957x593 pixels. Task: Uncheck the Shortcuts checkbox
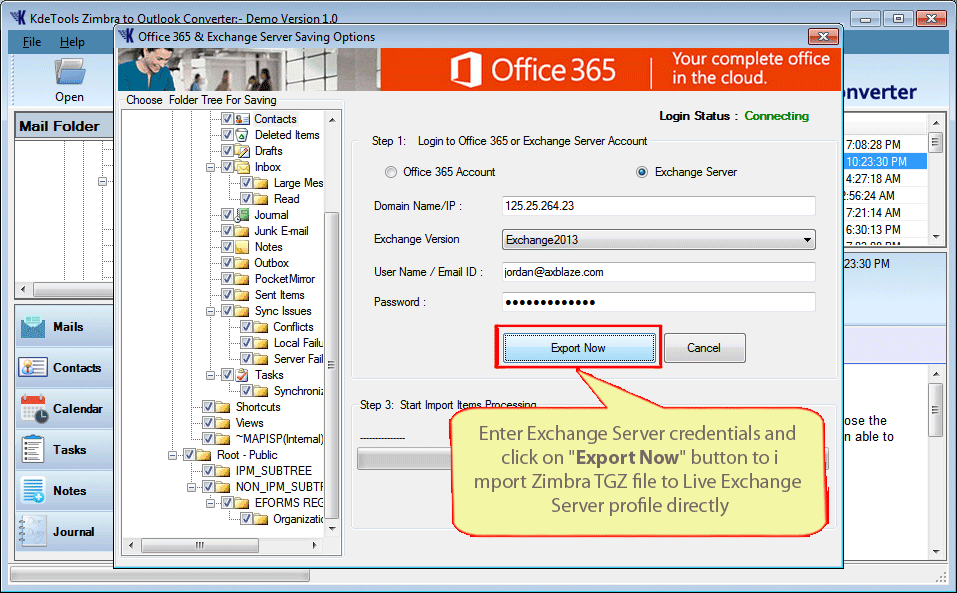coord(208,406)
